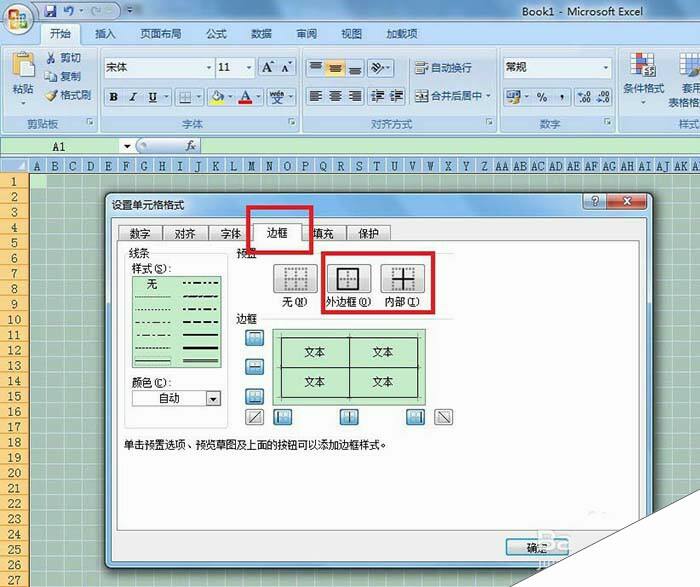Apply percent style number format
Screen dimensions: 700x587
click(x=542, y=97)
